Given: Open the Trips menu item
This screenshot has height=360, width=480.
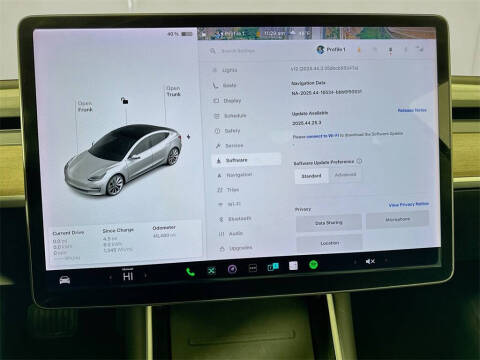Looking at the screenshot, I should click(228, 190).
